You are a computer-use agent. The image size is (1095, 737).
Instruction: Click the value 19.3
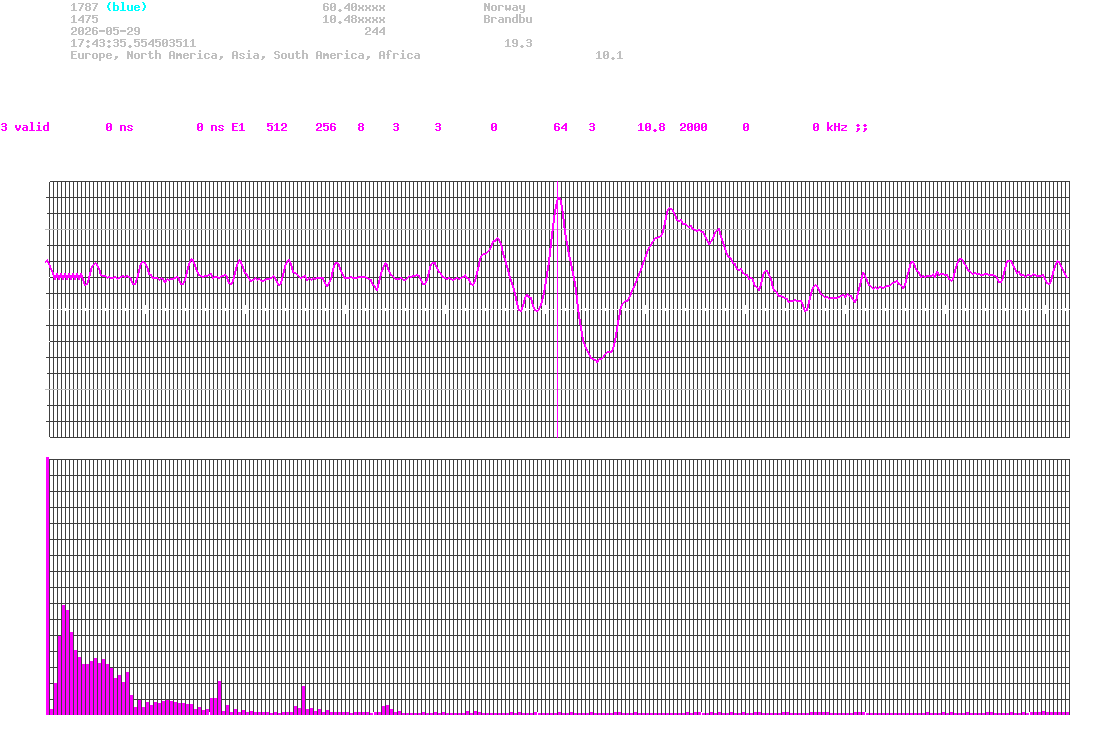click(x=518, y=43)
